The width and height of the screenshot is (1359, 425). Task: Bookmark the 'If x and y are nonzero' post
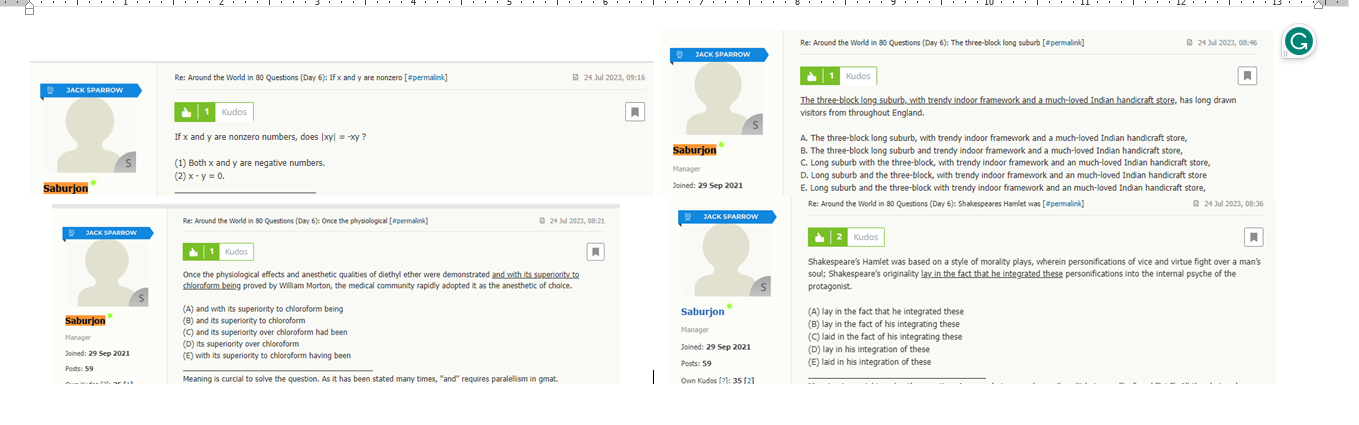pos(635,112)
